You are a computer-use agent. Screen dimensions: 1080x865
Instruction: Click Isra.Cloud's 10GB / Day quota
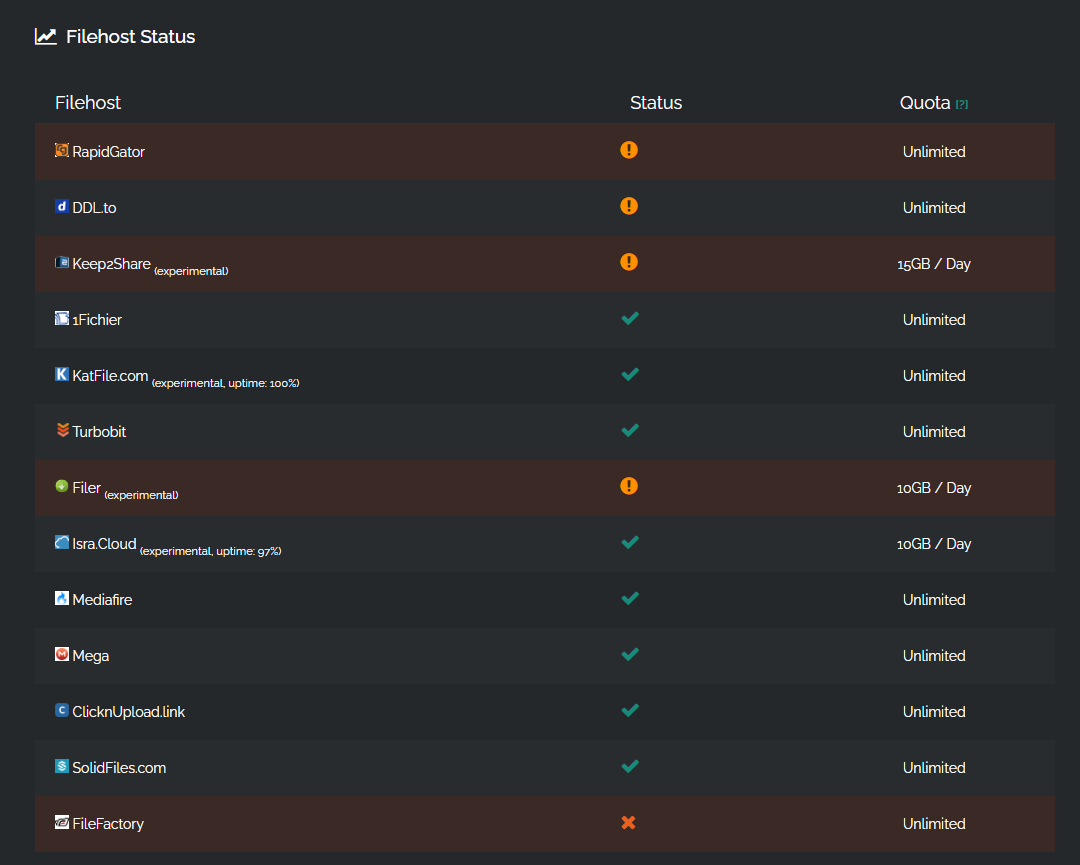point(934,544)
